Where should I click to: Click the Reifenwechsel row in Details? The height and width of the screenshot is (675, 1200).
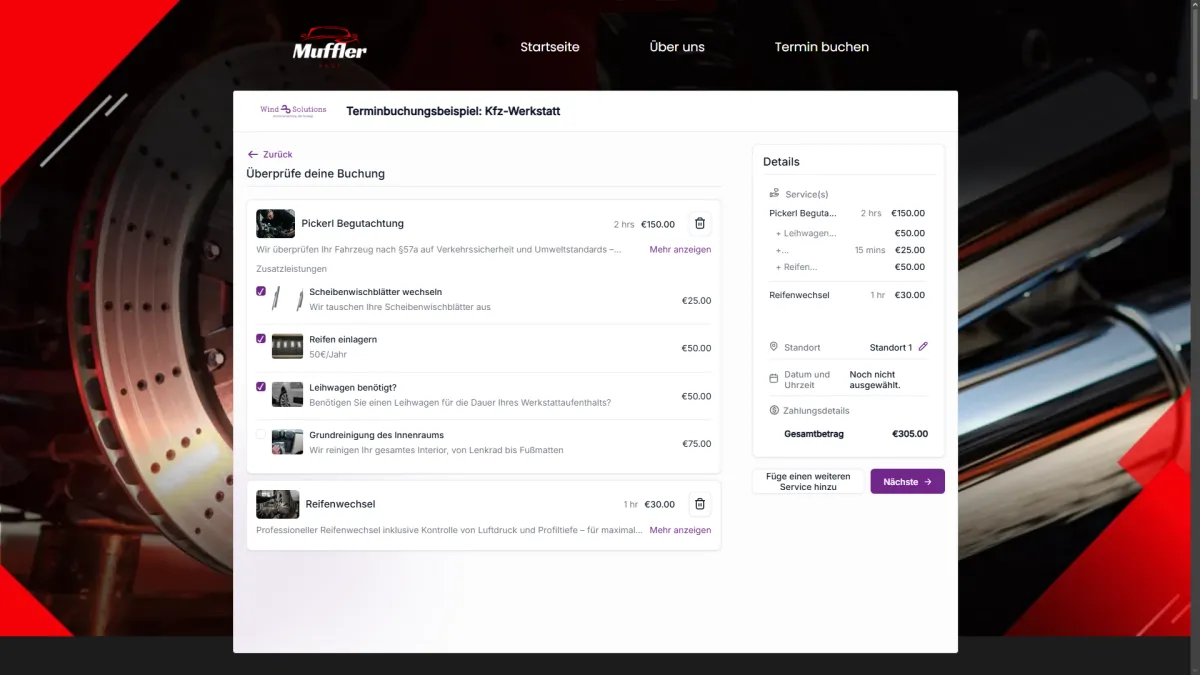click(847, 295)
